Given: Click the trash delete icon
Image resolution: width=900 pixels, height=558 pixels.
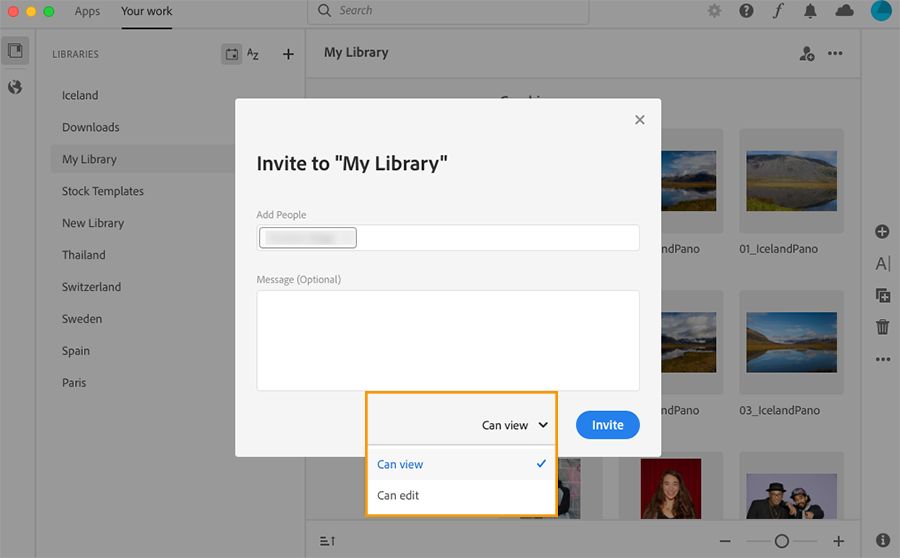Looking at the screenshot, I should [x=883, y=327].
